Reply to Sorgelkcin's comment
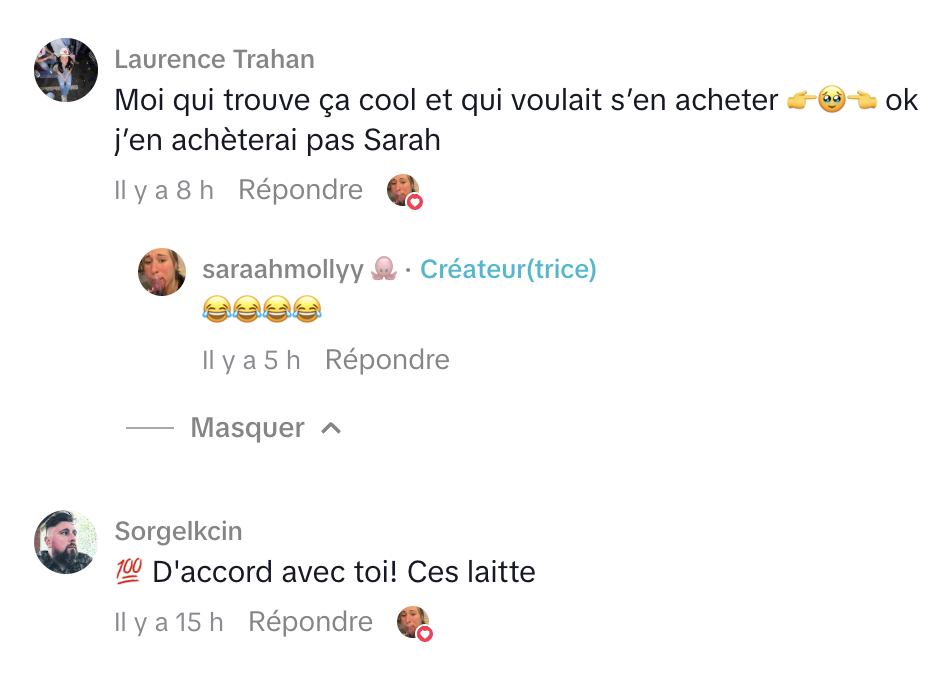This screenshot has width=944, height=680. [x=310, y=622]
